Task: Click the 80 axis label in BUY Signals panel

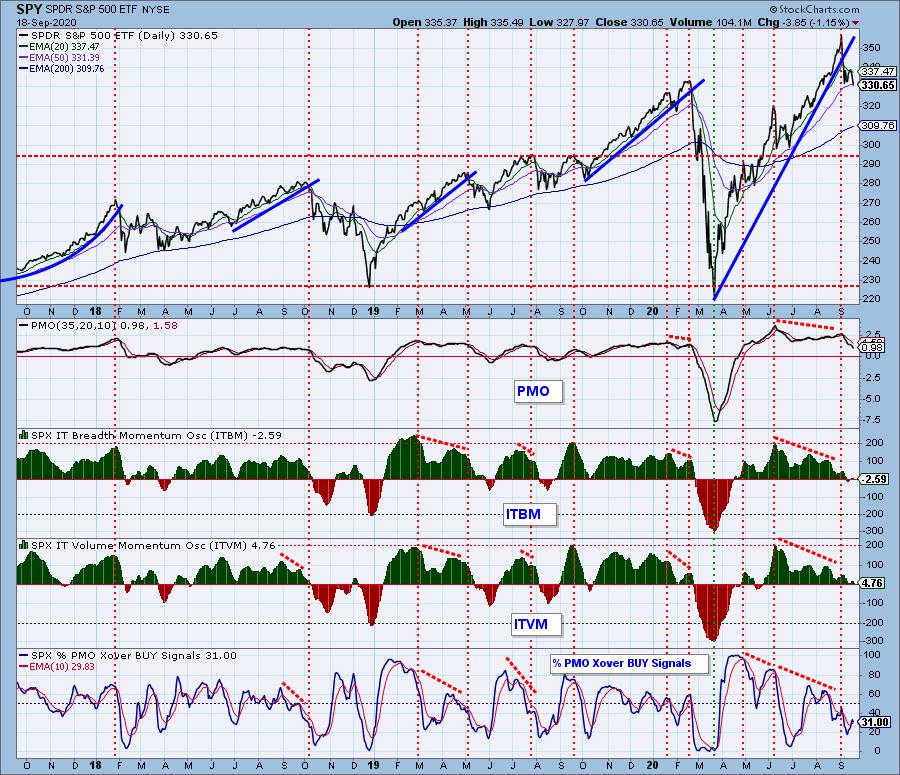Action: (x=875, y=675)
